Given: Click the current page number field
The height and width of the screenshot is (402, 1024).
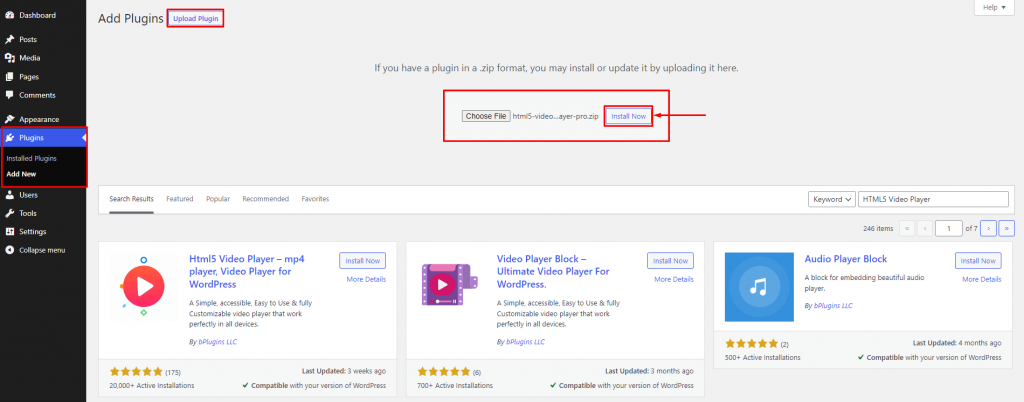Looking at the screenshot, I should (949, 228).
